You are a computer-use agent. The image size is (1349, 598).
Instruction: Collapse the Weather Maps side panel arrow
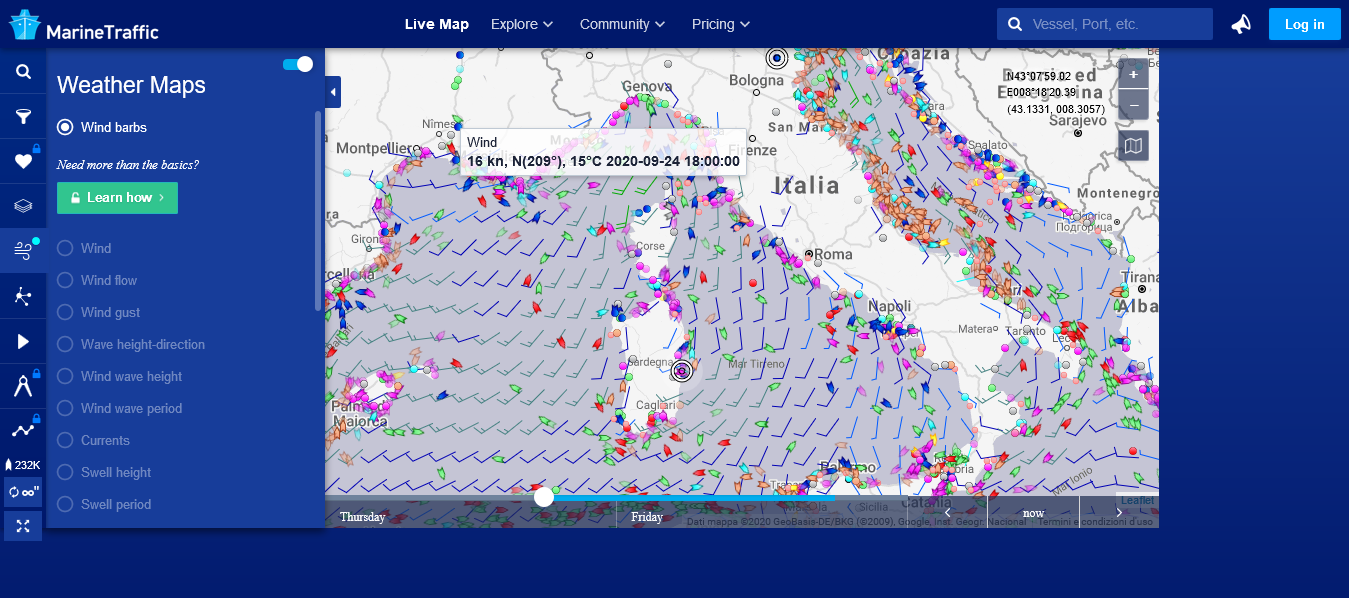[x=333, y=93]
